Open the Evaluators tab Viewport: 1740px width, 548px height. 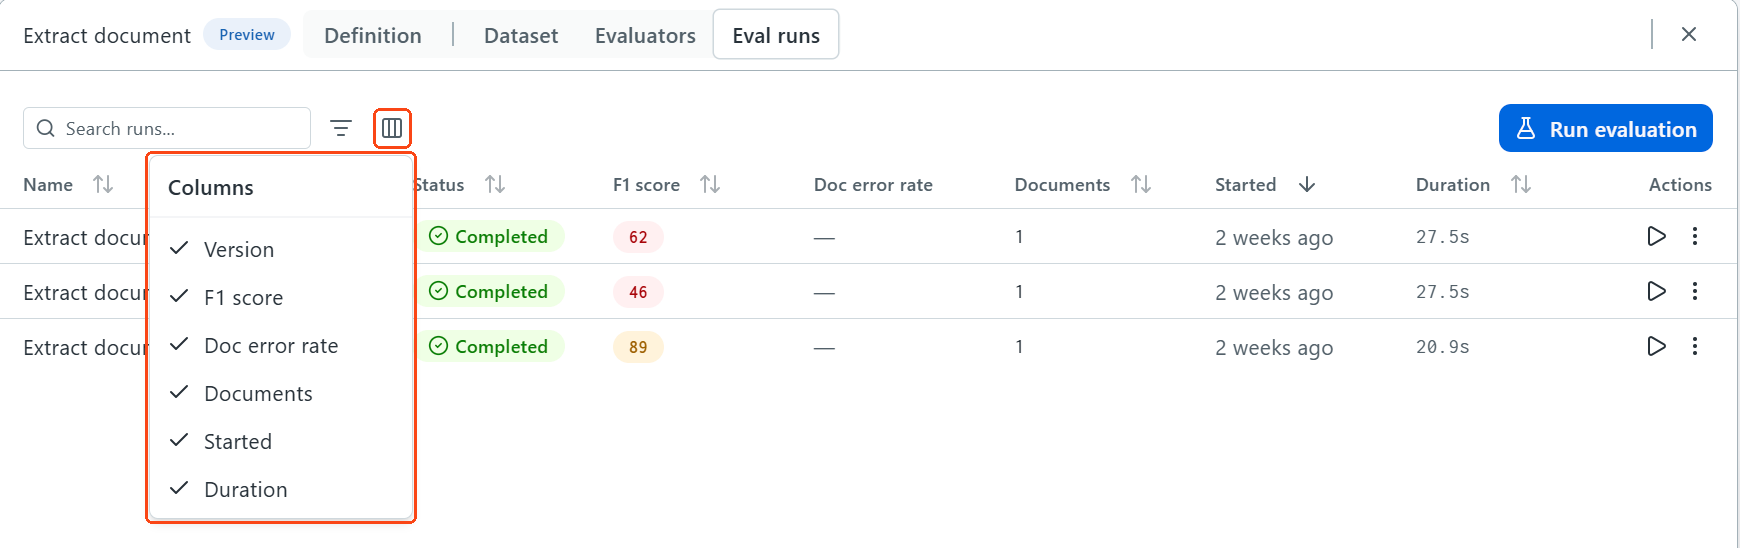[645, 35]
